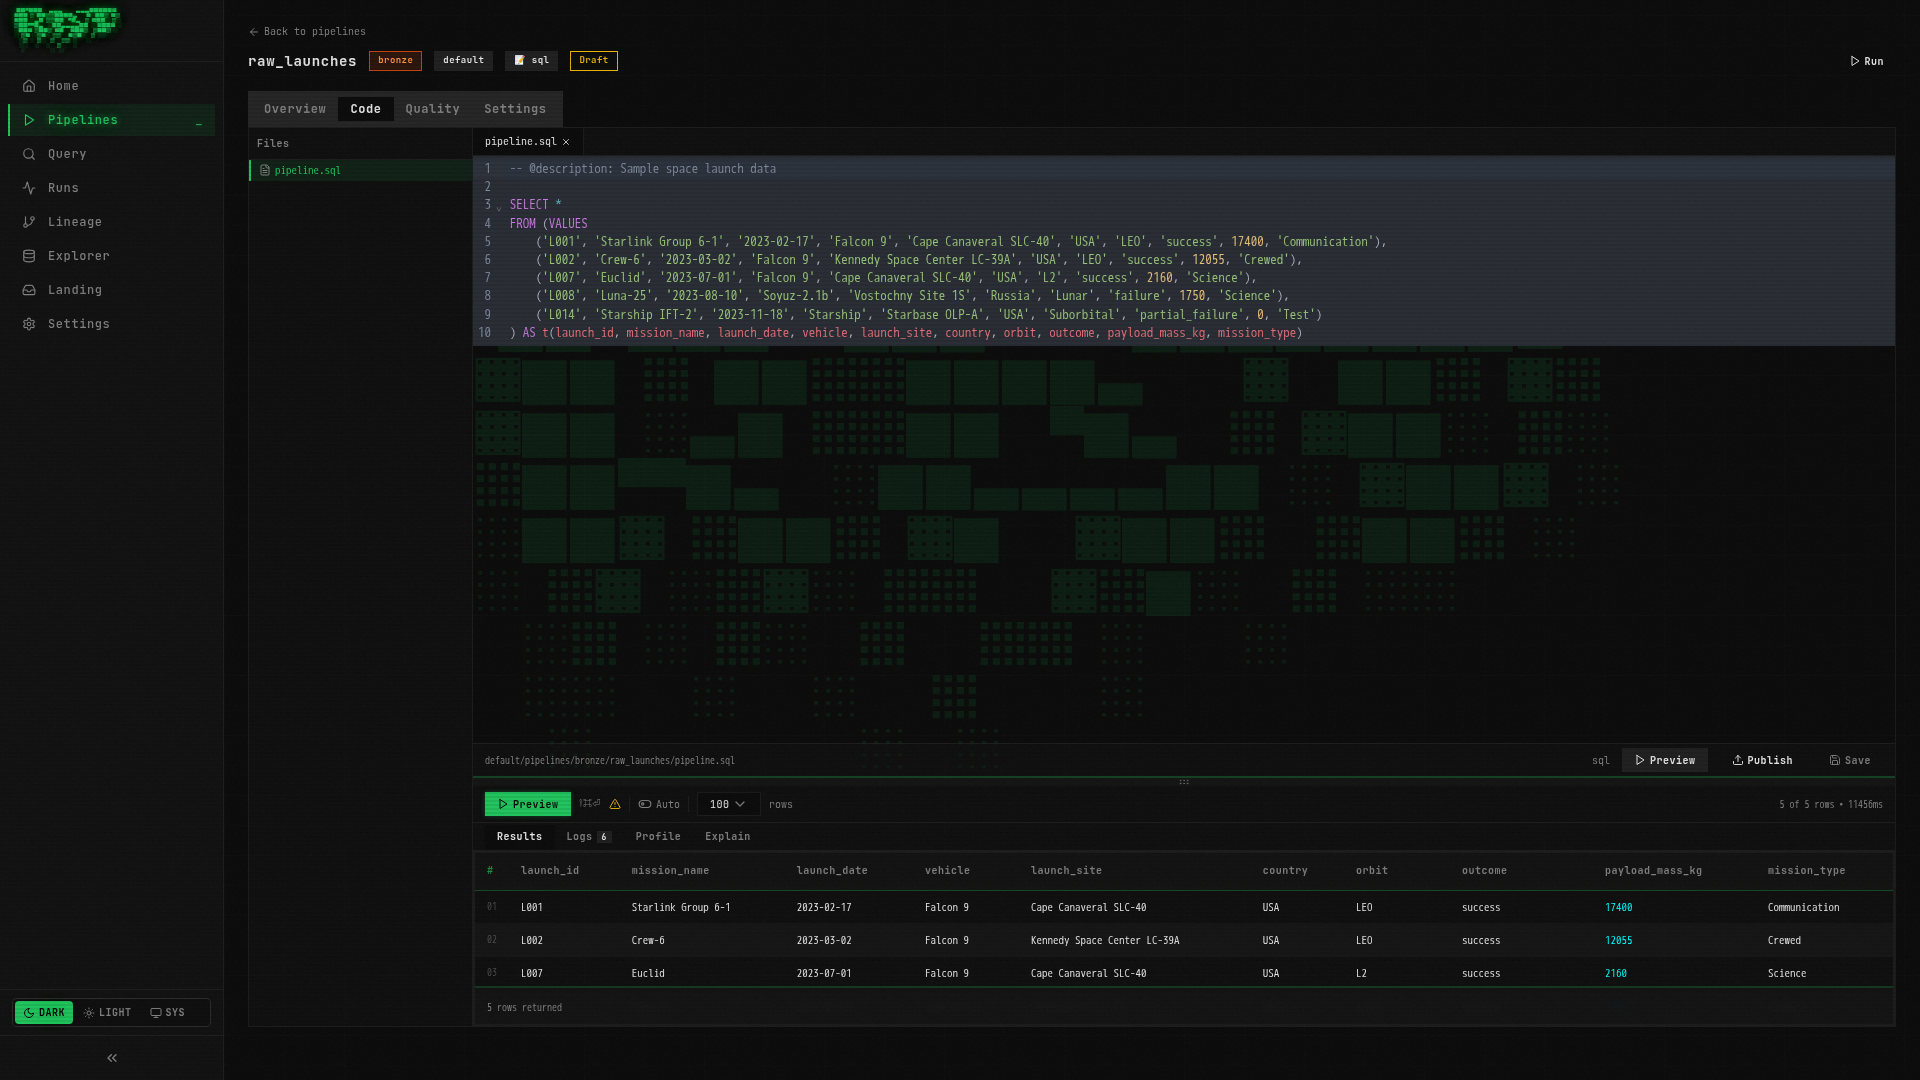Click the Draft status badge
Image resolution: width=1920 pixels, height=1080 pixels.
pyautogui.click(x=593, y=61)
